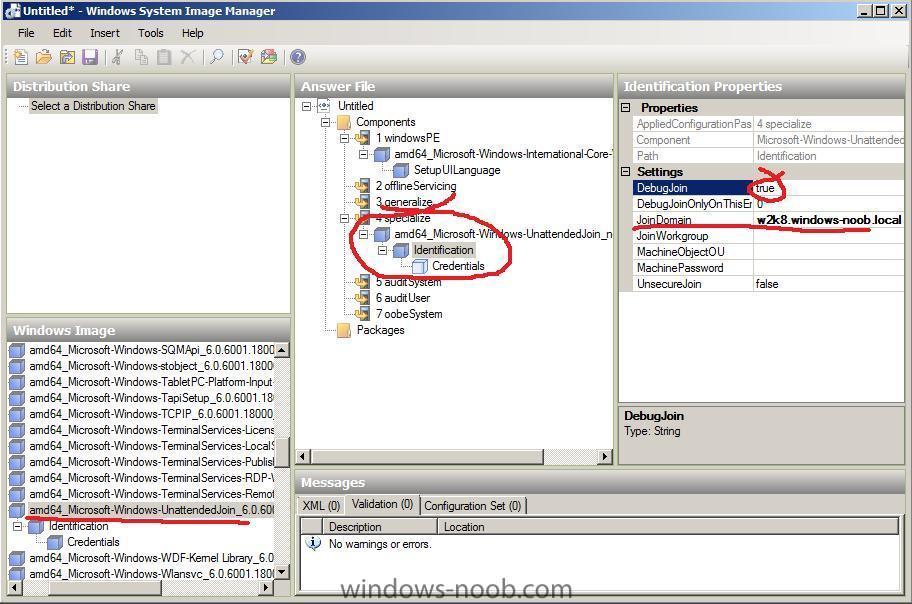Collapse the Properties section
912x604 pixels.
(626, 108)
